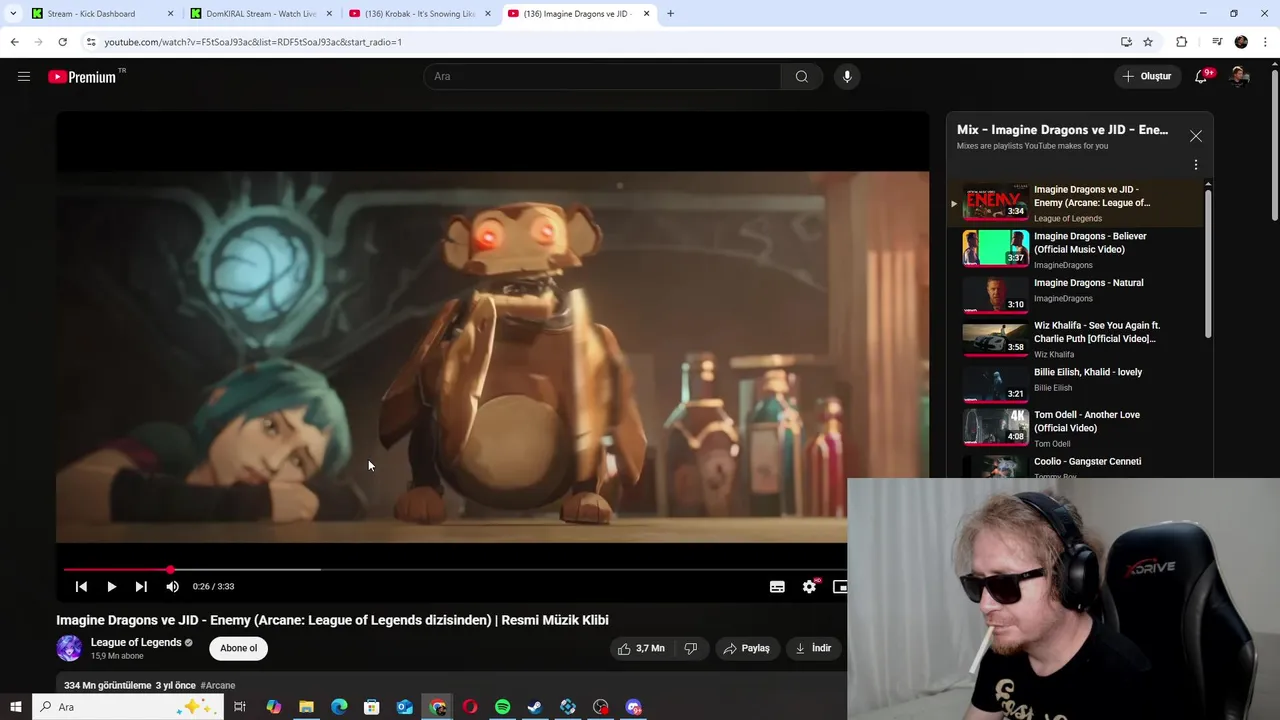Close the Mix playlist panel

pos(1195,136)
